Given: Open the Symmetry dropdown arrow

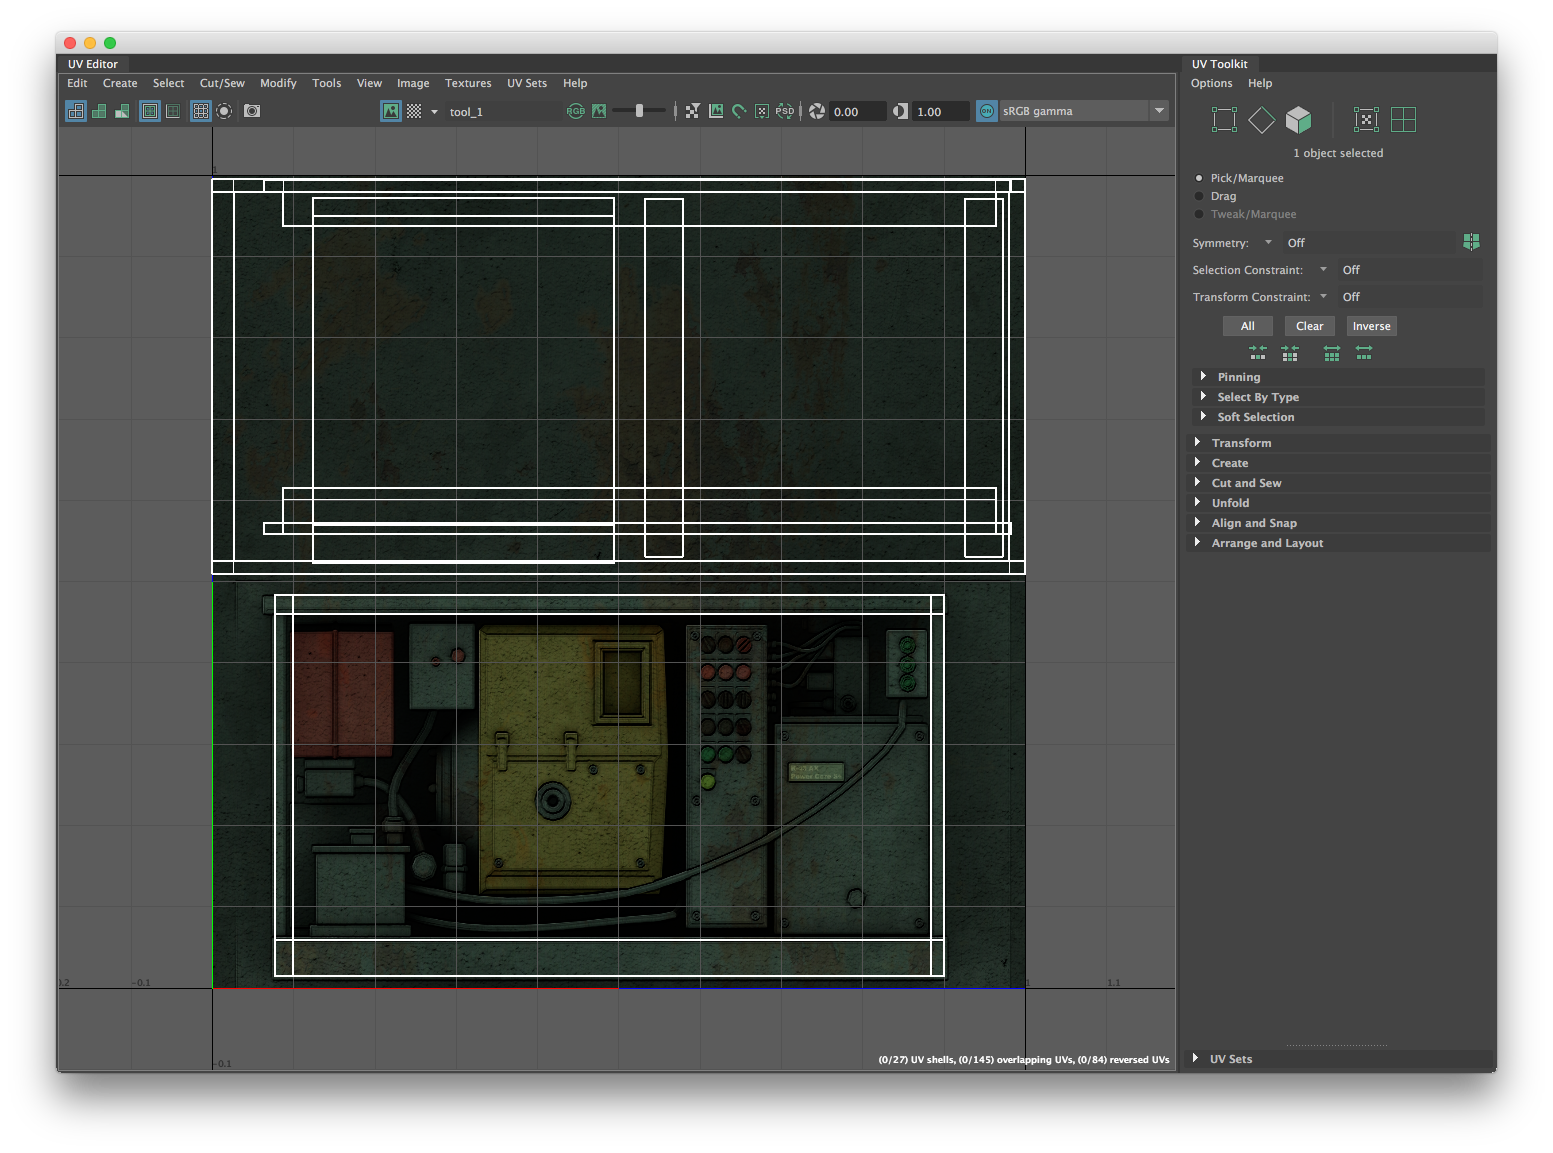Looking at the screenshot, I should click(x=1268, y=242).
